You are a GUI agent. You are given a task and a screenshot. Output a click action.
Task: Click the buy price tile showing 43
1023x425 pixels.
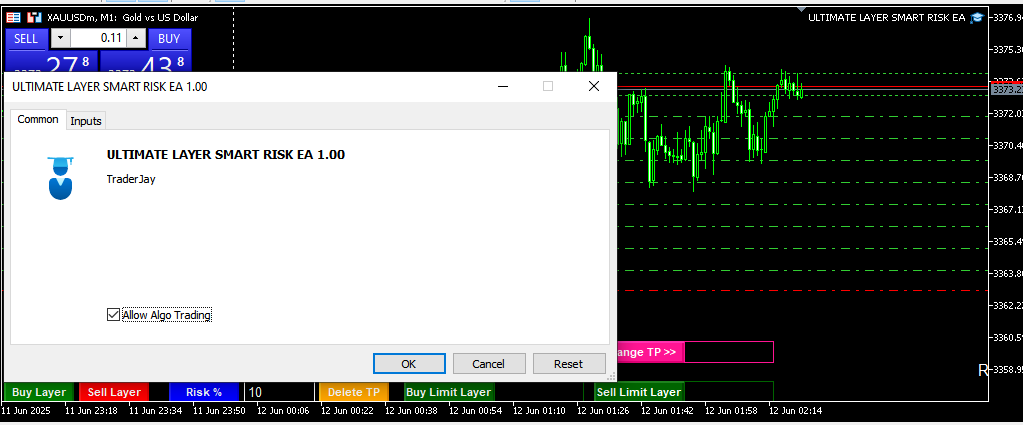145,63
